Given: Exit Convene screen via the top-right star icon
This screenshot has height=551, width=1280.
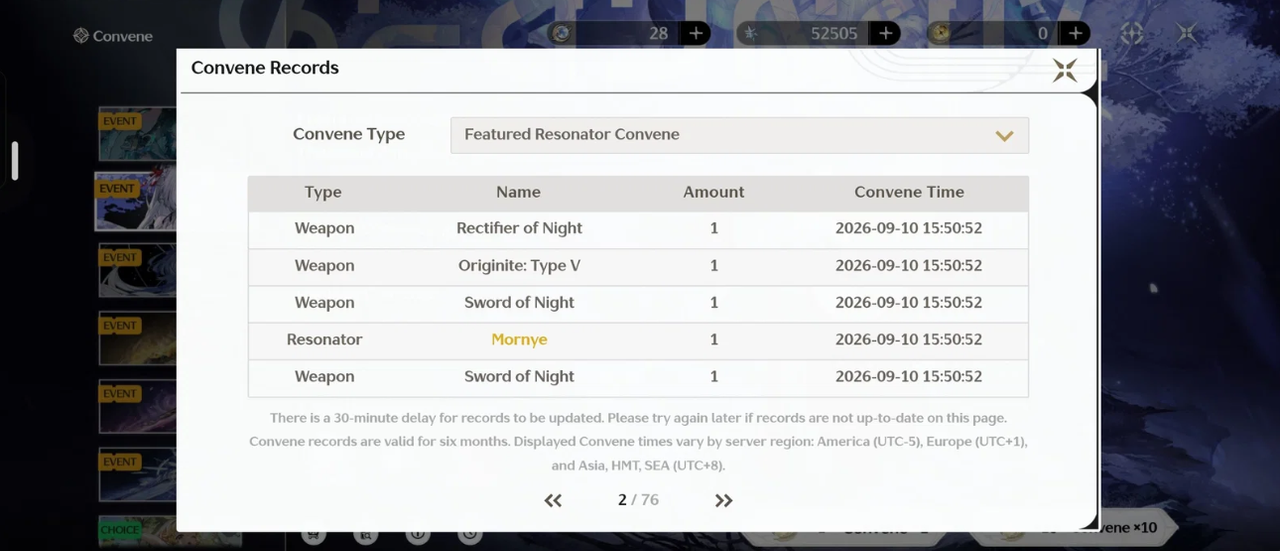Looking at the screenshot, I should tap(1186, 33).
